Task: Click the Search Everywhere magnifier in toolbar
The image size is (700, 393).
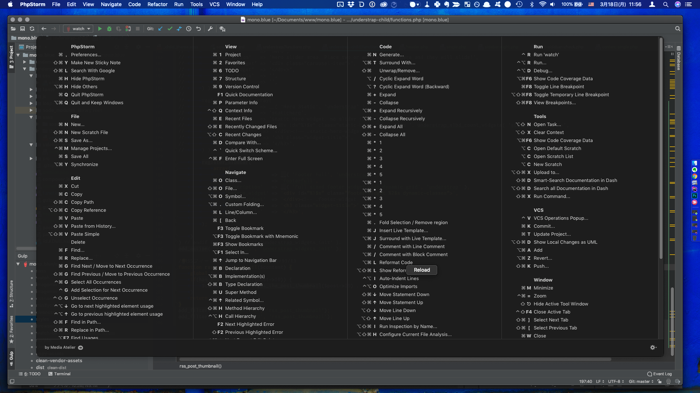Action: tap(678, 29)
